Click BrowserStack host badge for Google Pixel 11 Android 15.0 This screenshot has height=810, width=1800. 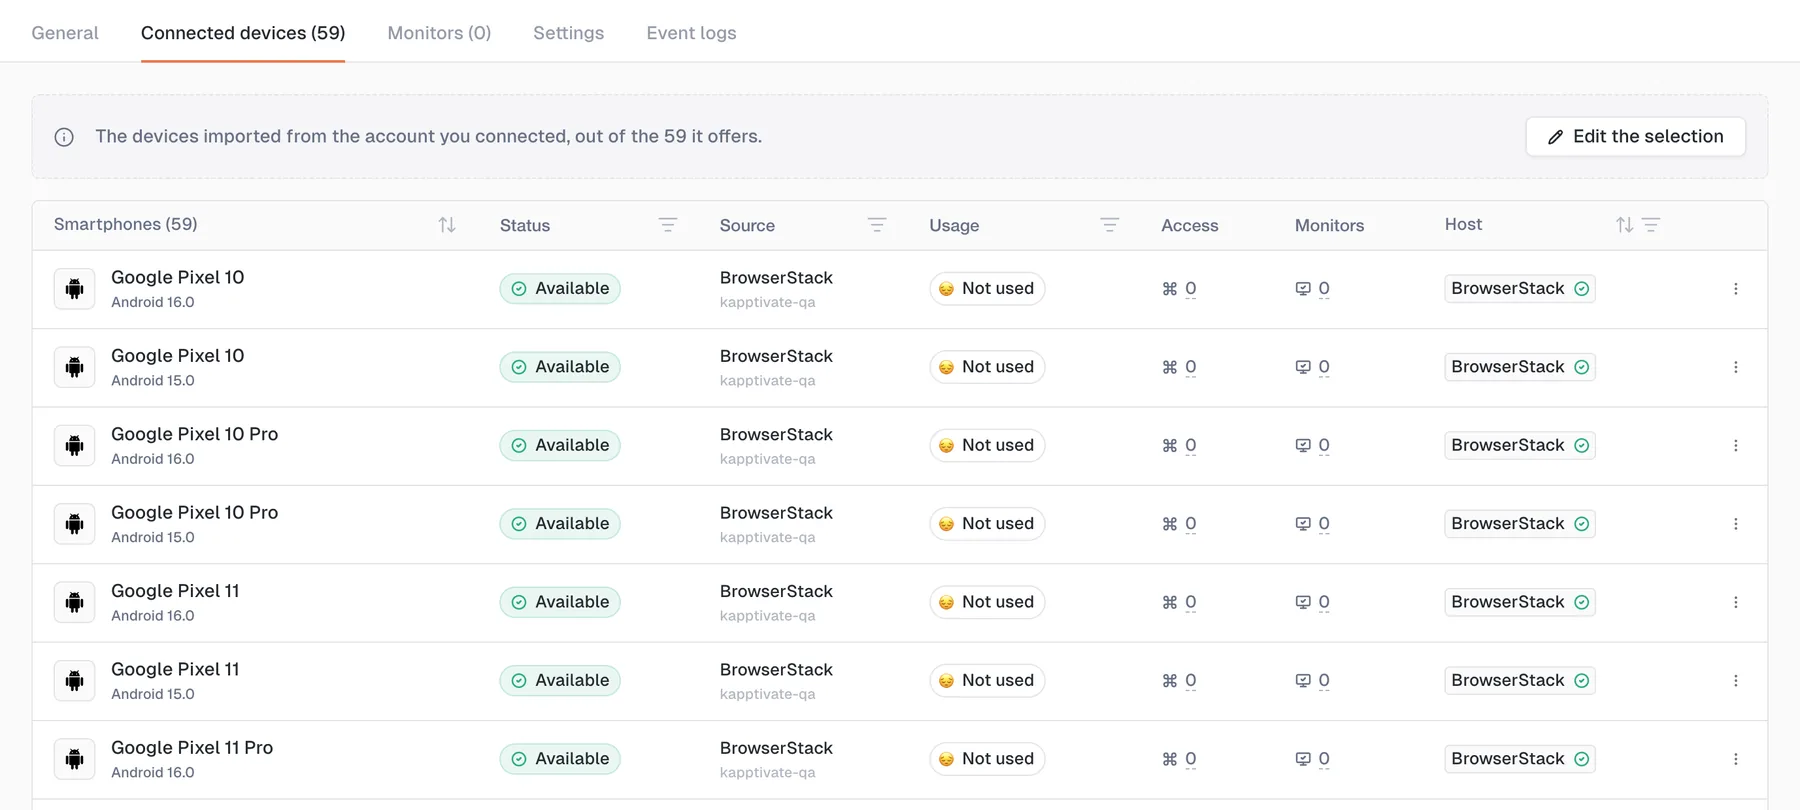[x=1519, y=681]
